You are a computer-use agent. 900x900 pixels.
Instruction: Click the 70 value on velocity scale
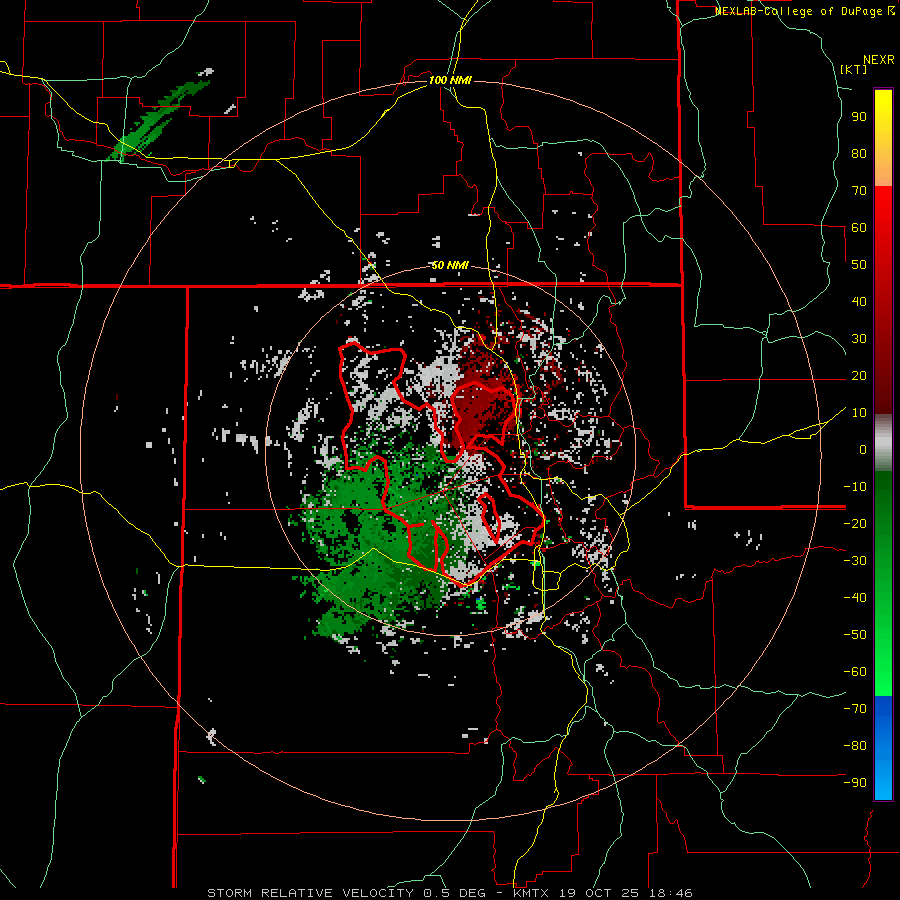859,191
